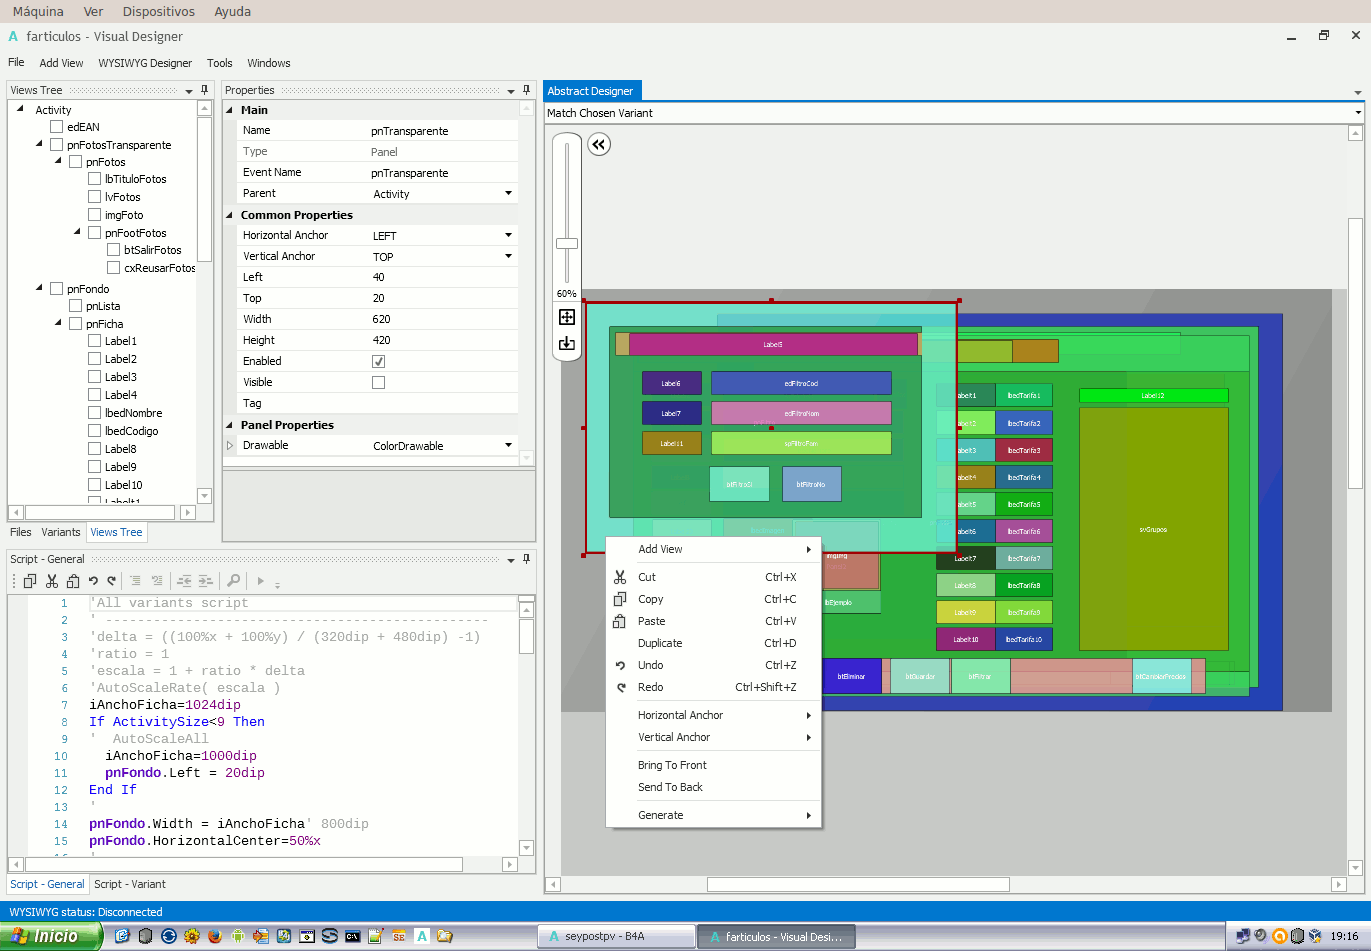Image resolution: width=1371 pixels, height=951 pixels.
Task: Switch to the Script - Variant tab
Action: point(130,885)
